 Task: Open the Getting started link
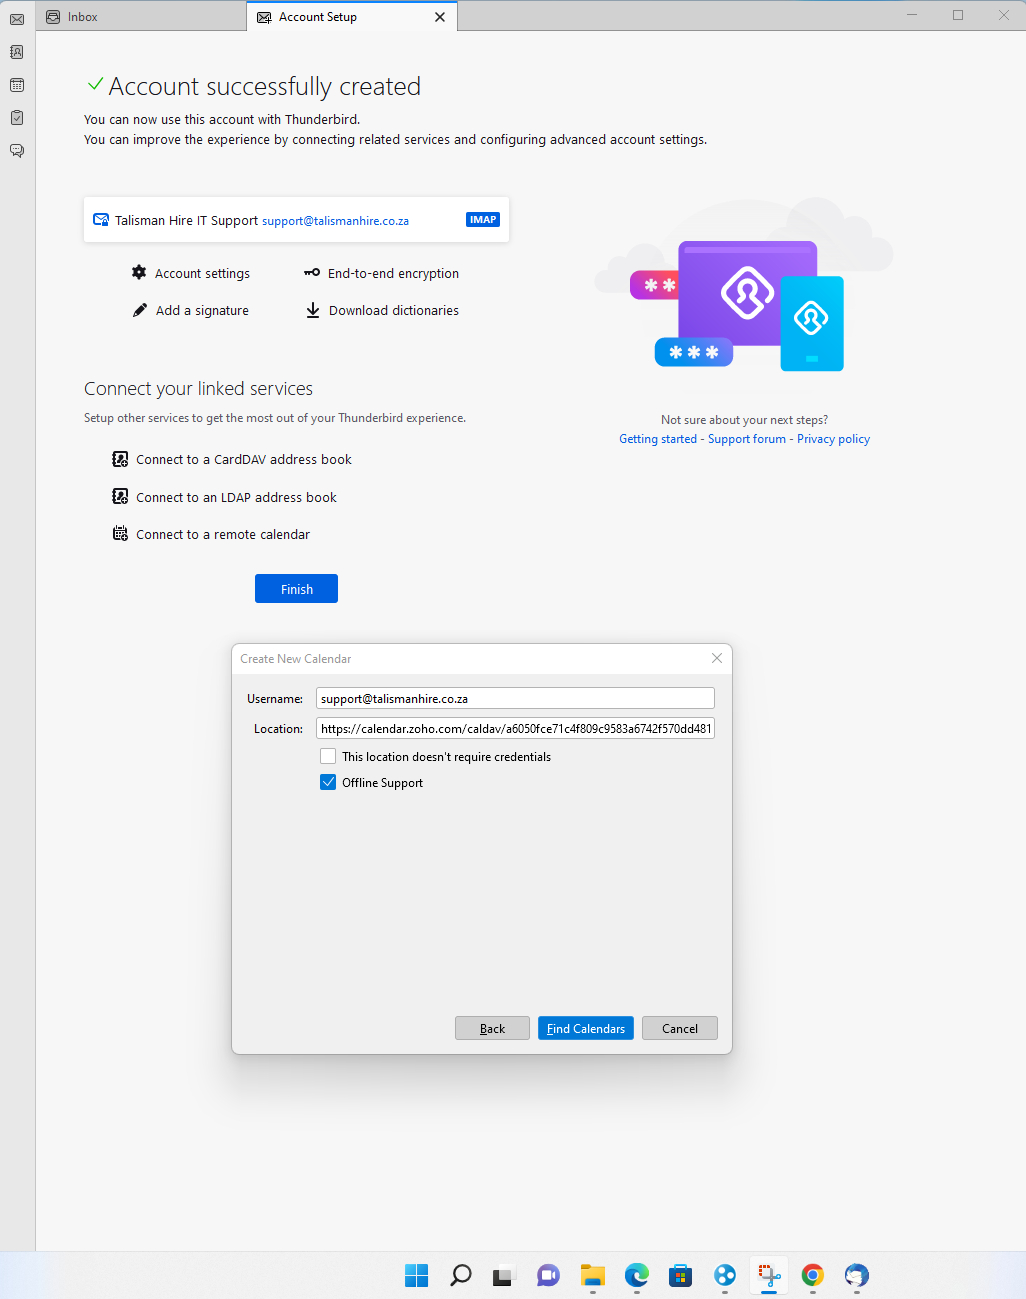click(658, 439)
